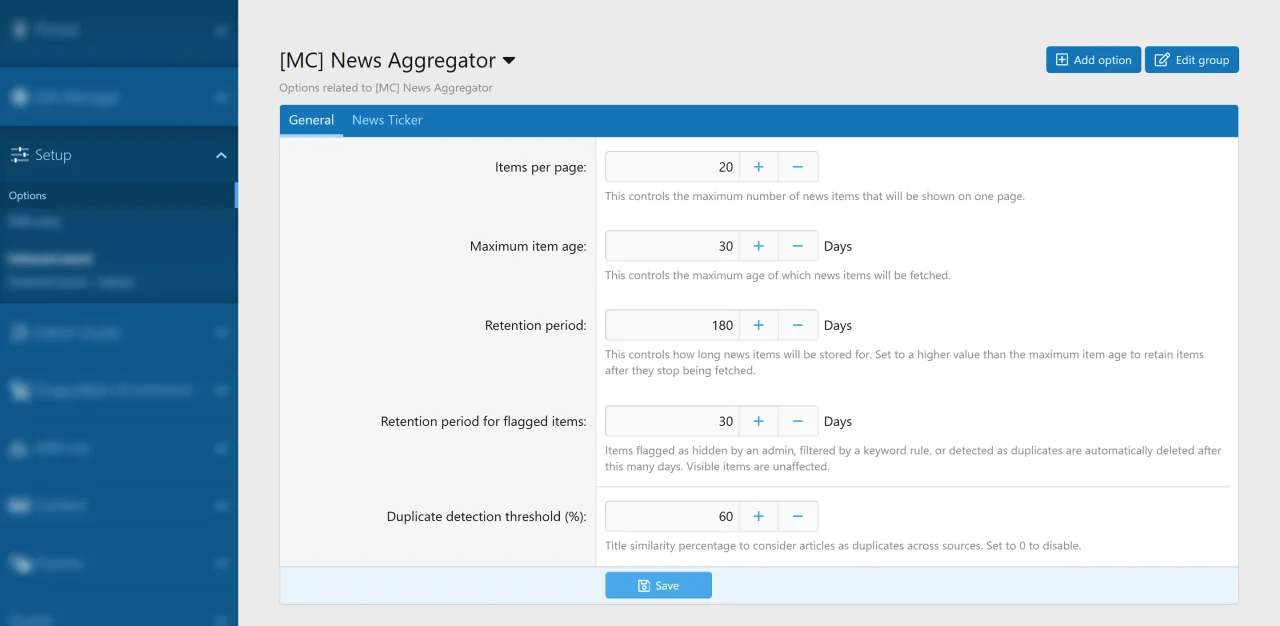This screenshot has height=626, width=1280.
Task: Increase flagged items retention with plus icon
Action: (758, 421)
